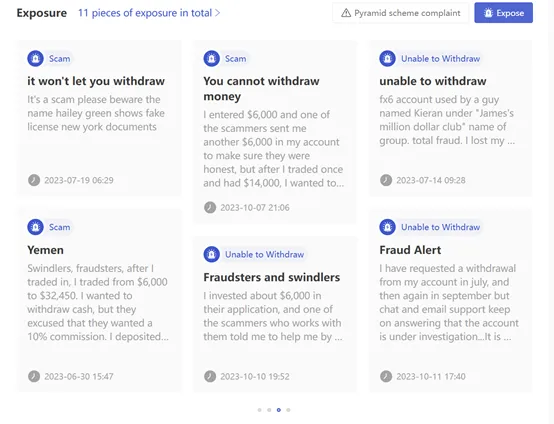Select the Scam tag on the Yemen card
The height and width of the screenshot is (424, 554).
[59, 227]
